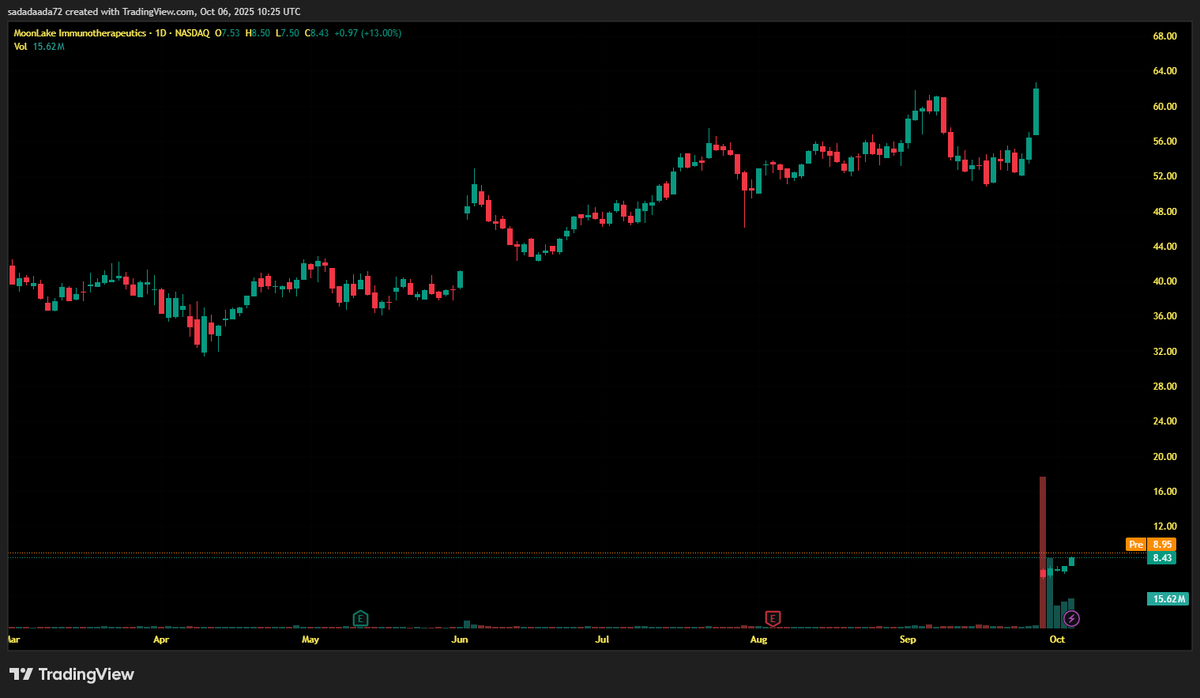This screenshot has width=1200, height=698.
Task: Click the green 15.62M volume axis label
Action: tap(1167, 599)
